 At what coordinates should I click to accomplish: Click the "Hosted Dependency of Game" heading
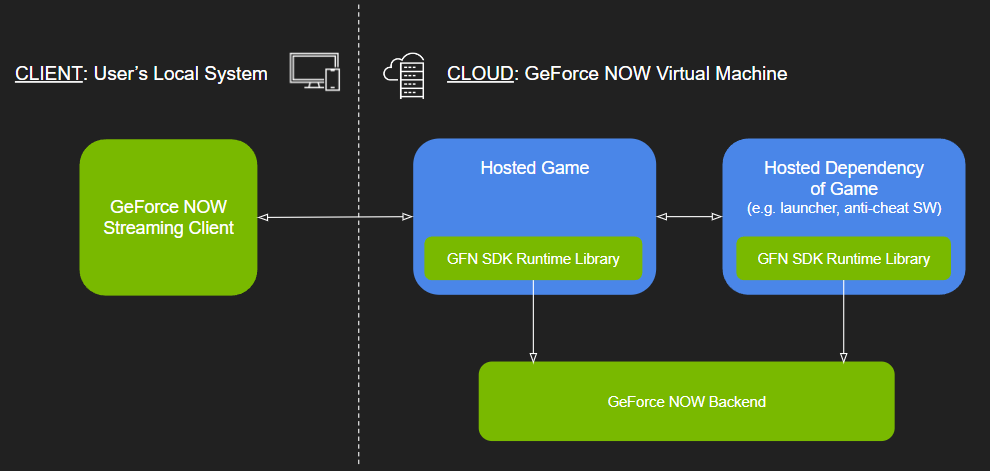click(843, 178)
